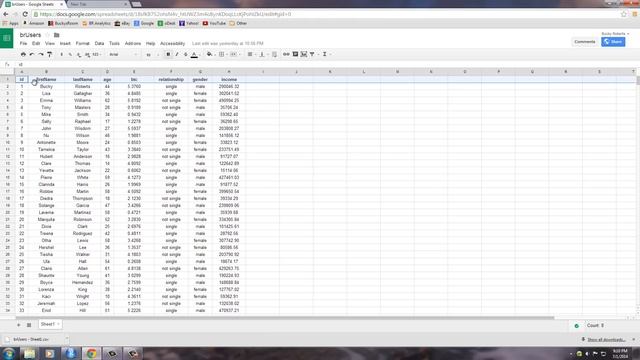This screenshot has width=640, height=360.
Task: Click the Share button
Action: (x=613, y=42)
